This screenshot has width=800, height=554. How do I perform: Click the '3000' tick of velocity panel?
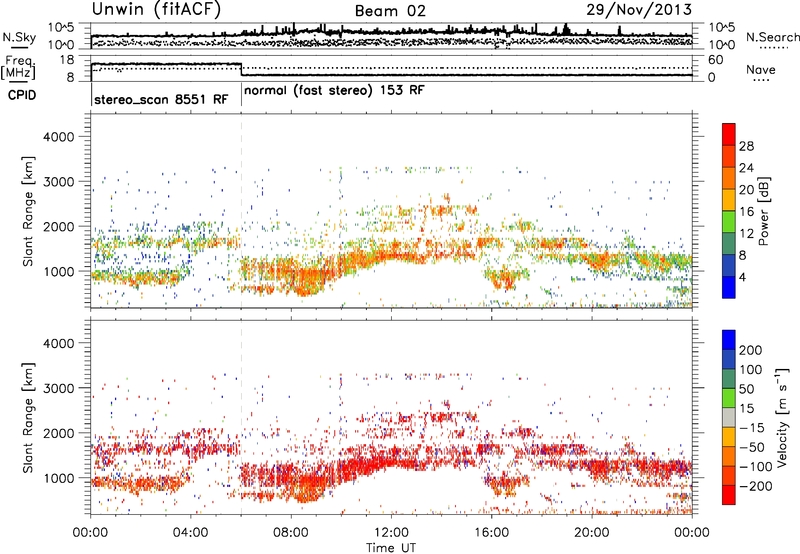[58, 388]
